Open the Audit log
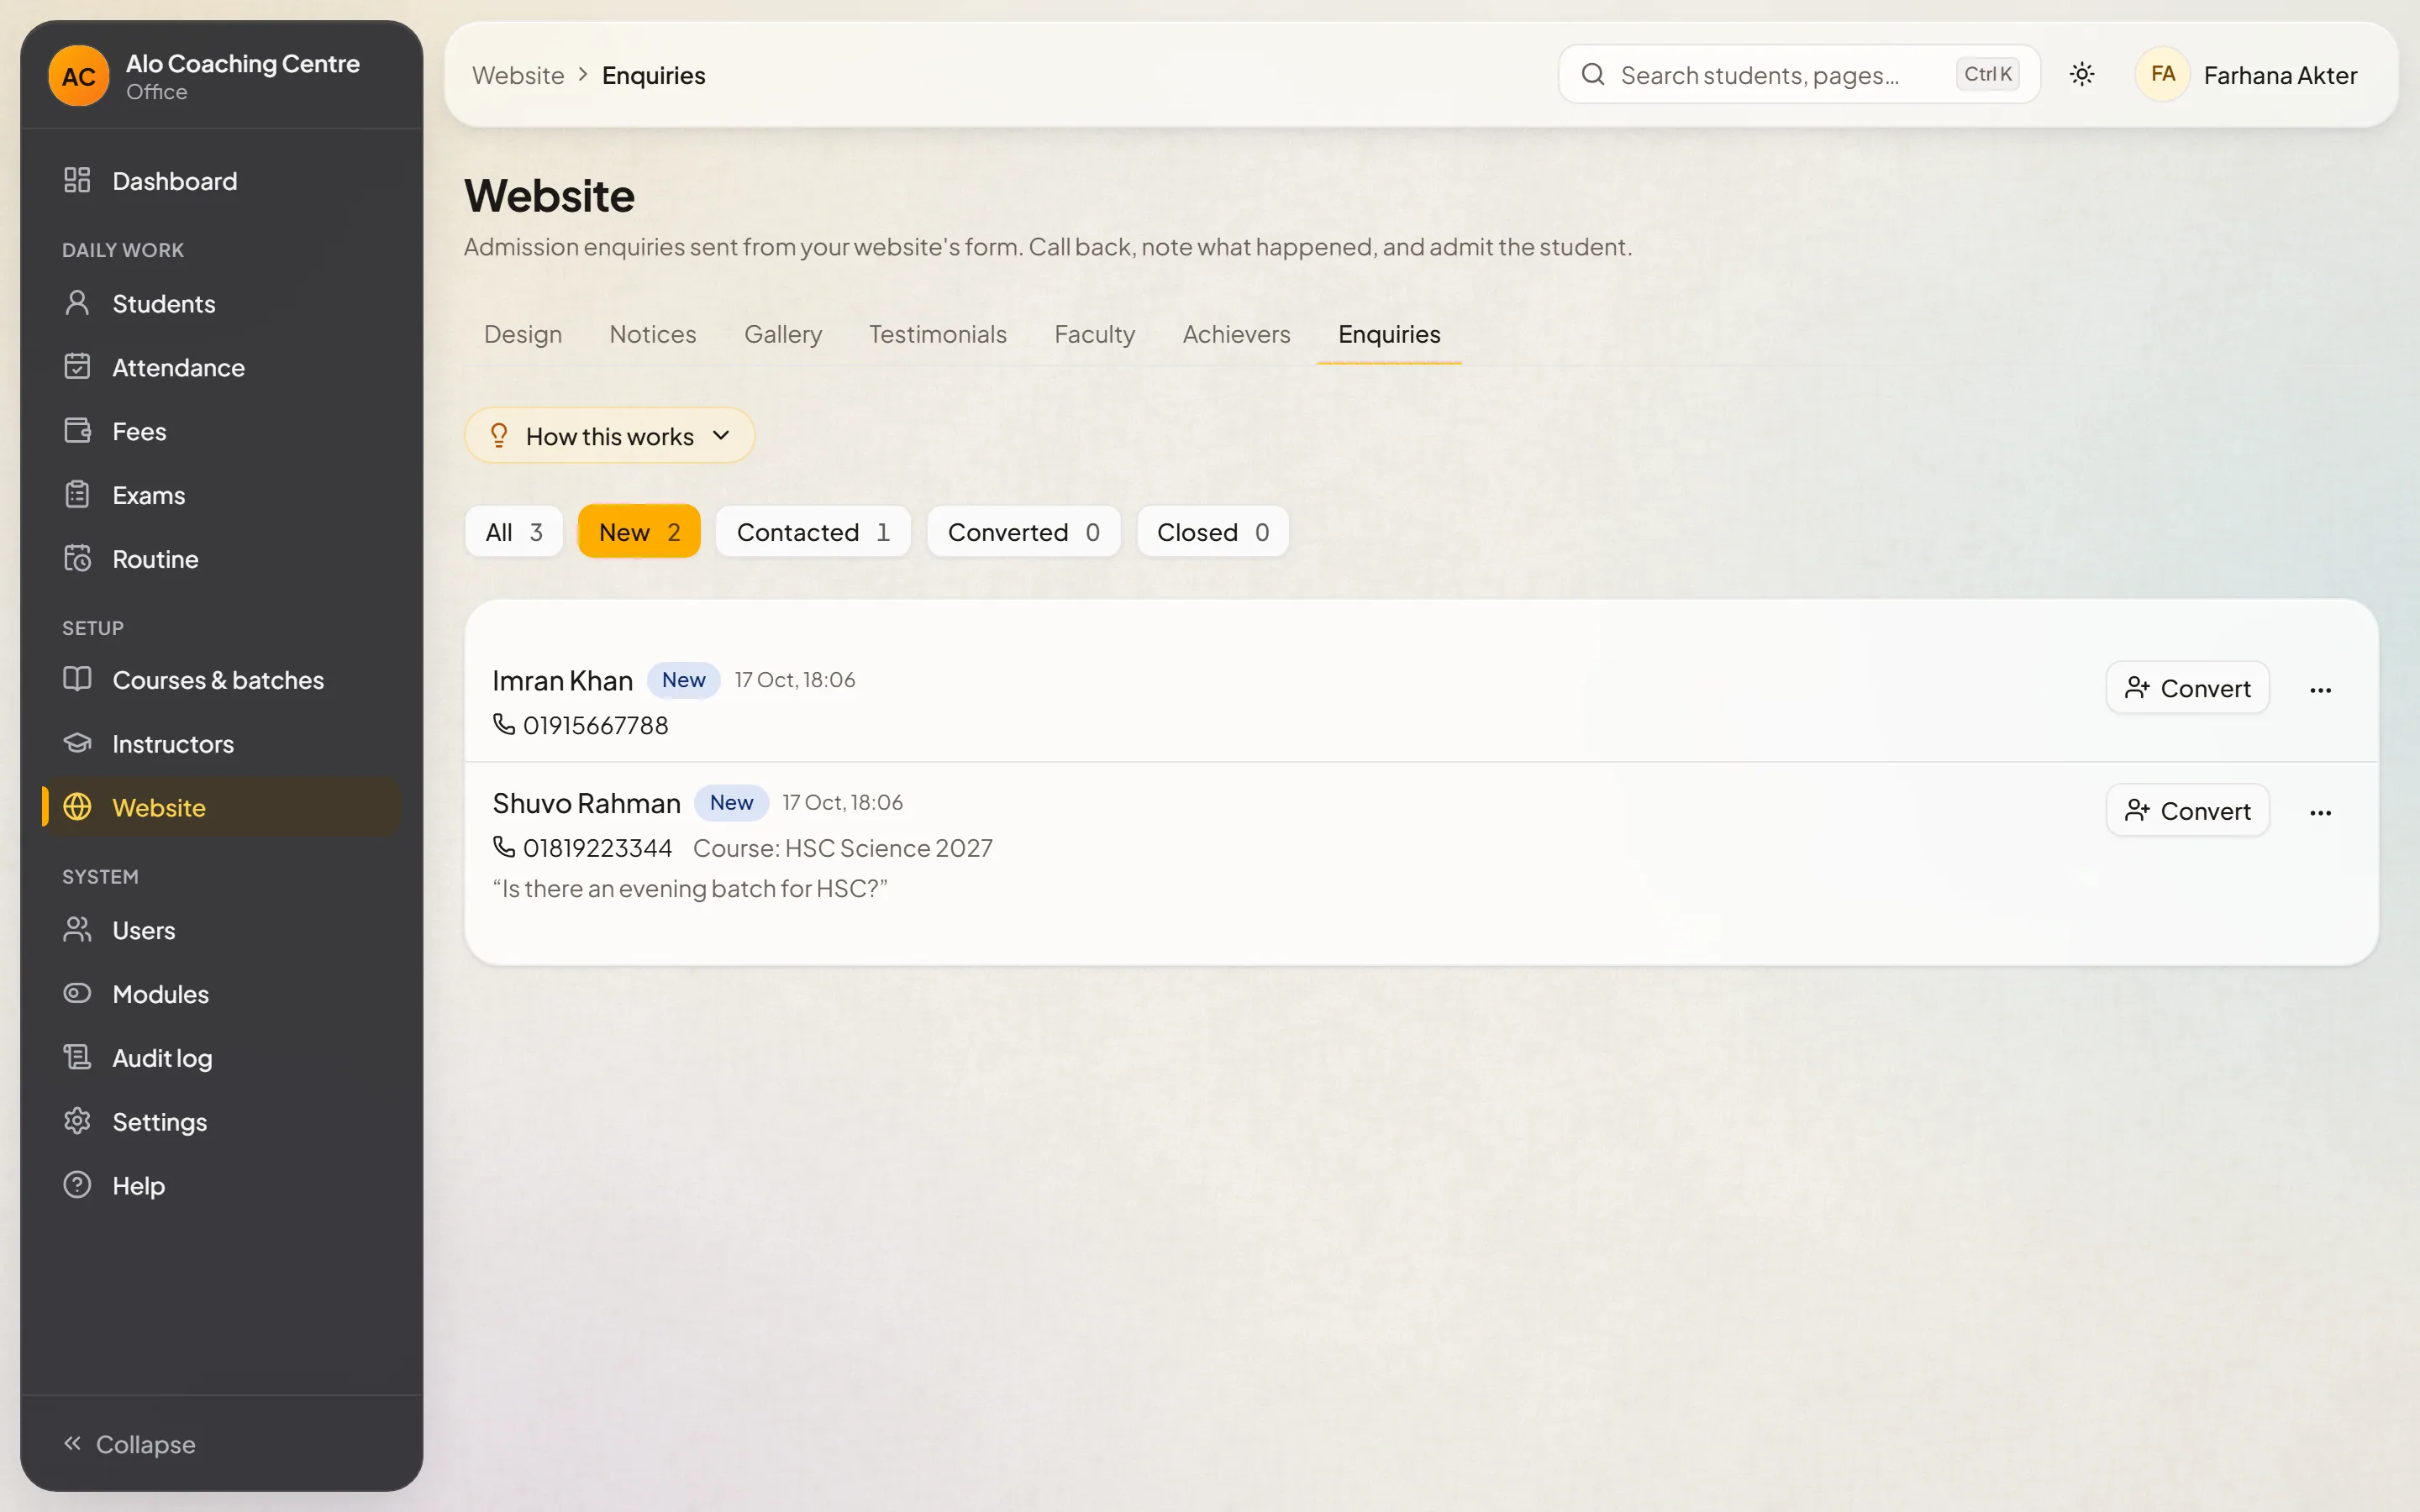2420x1512 pixels. pos(221,1059)
